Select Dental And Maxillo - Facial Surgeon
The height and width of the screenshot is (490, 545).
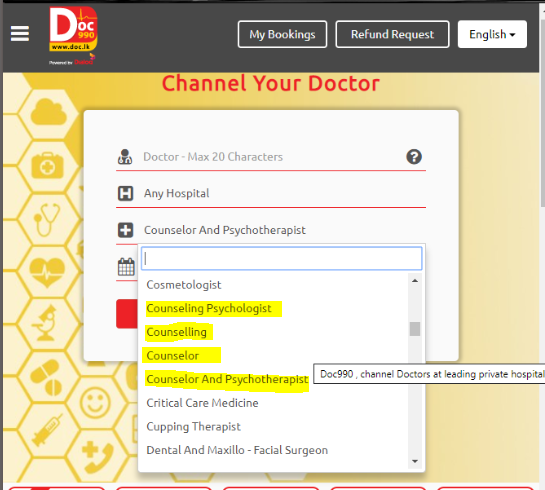pos(273,450)
